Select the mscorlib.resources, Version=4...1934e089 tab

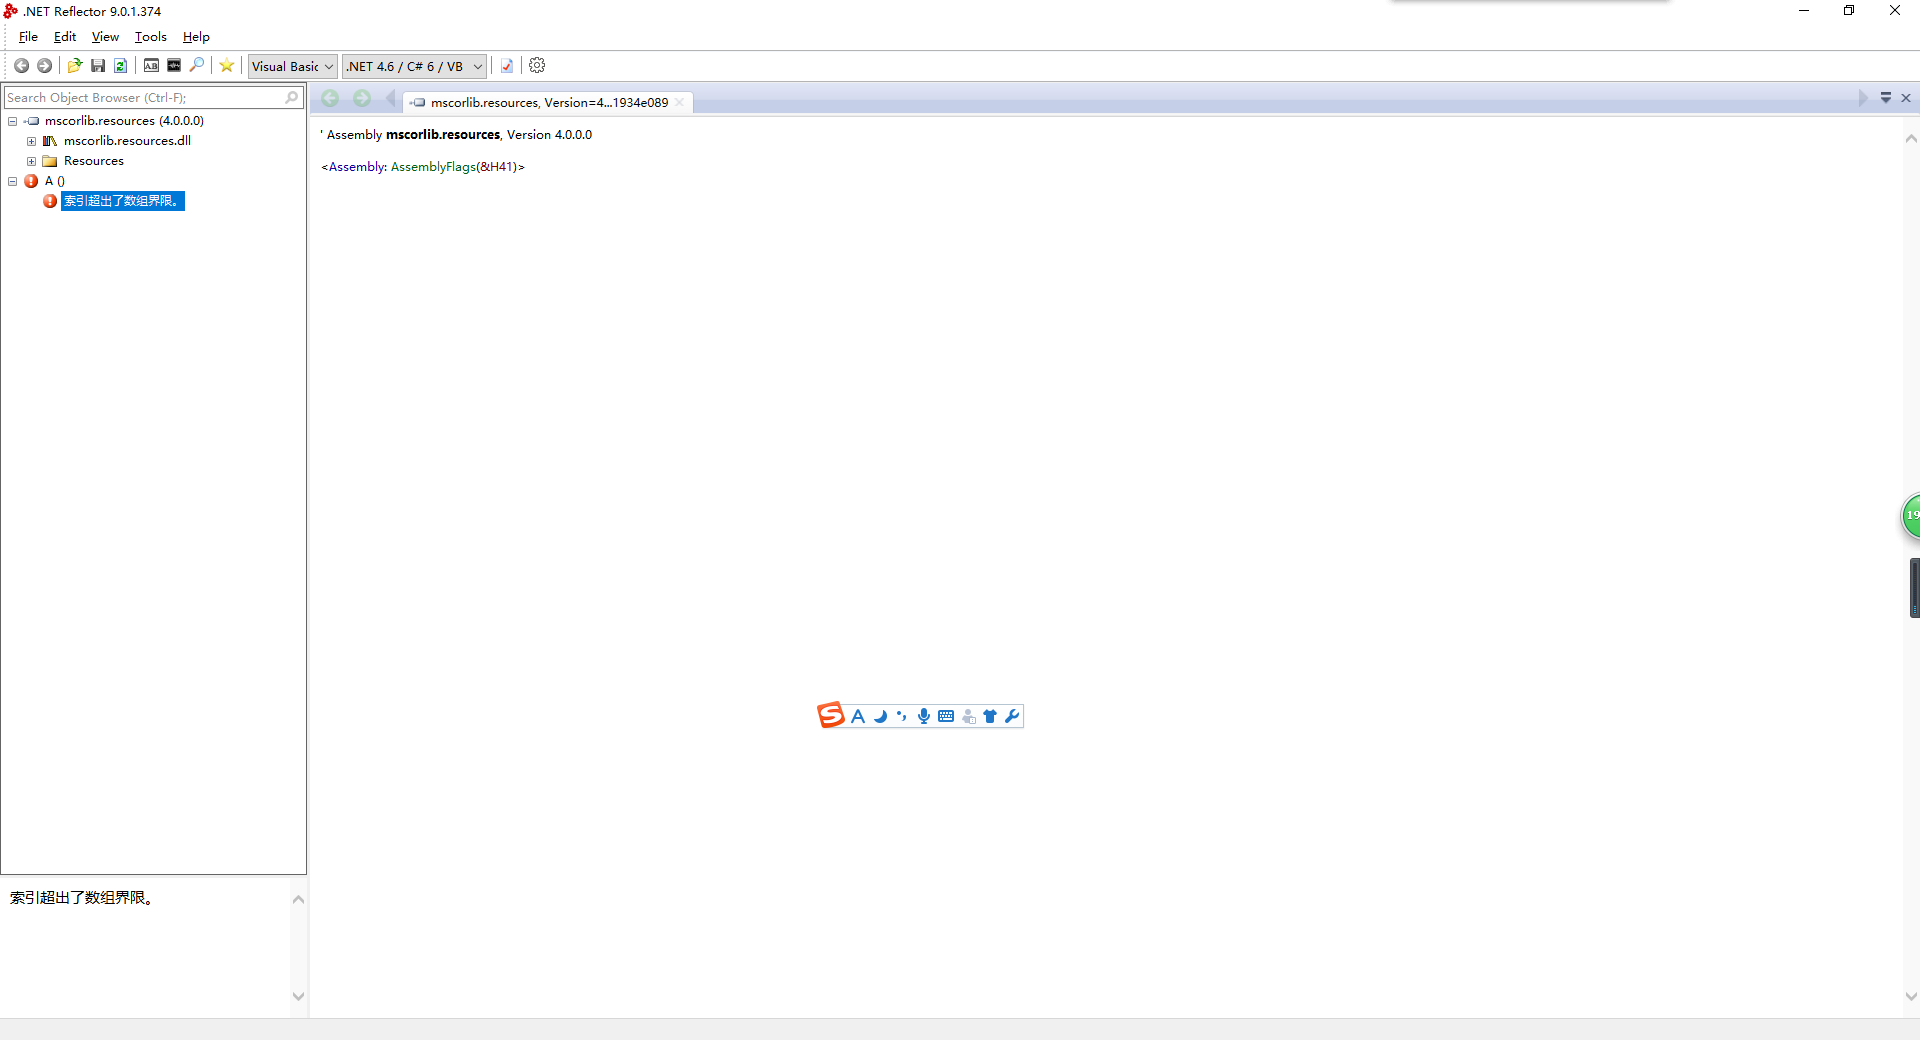coord(548,102)
